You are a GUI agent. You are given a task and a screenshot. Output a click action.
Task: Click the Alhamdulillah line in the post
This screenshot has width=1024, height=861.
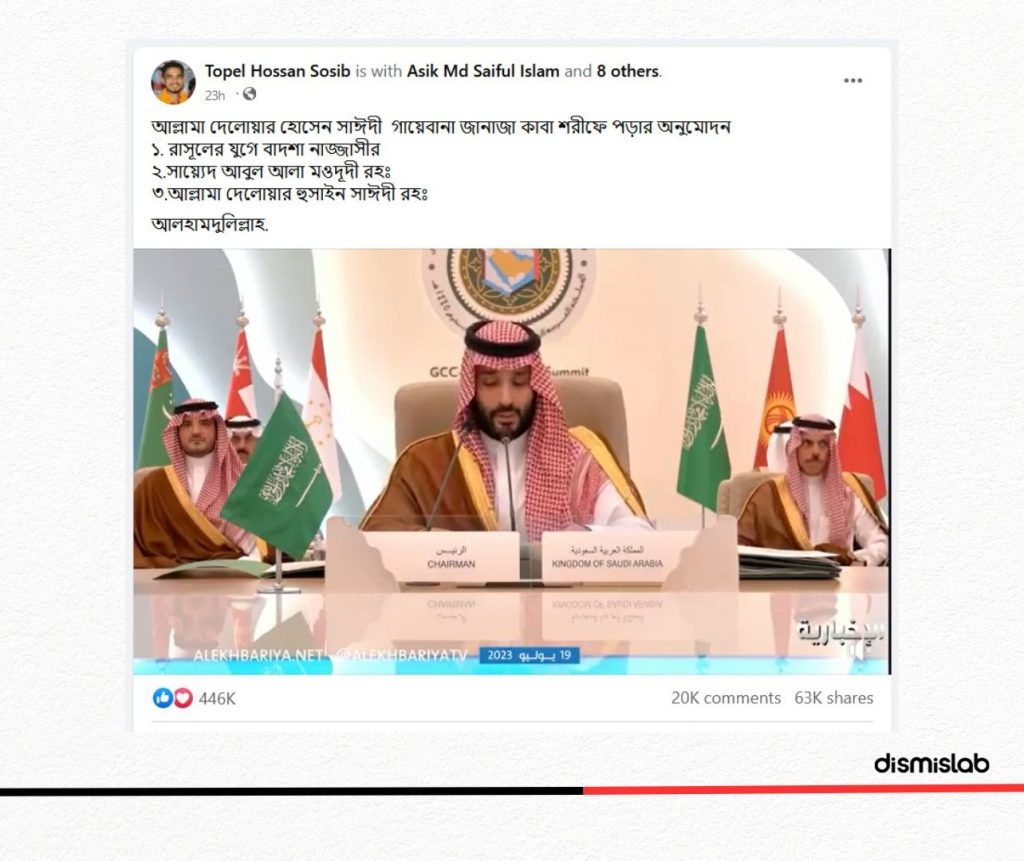[x=210, y=224]
